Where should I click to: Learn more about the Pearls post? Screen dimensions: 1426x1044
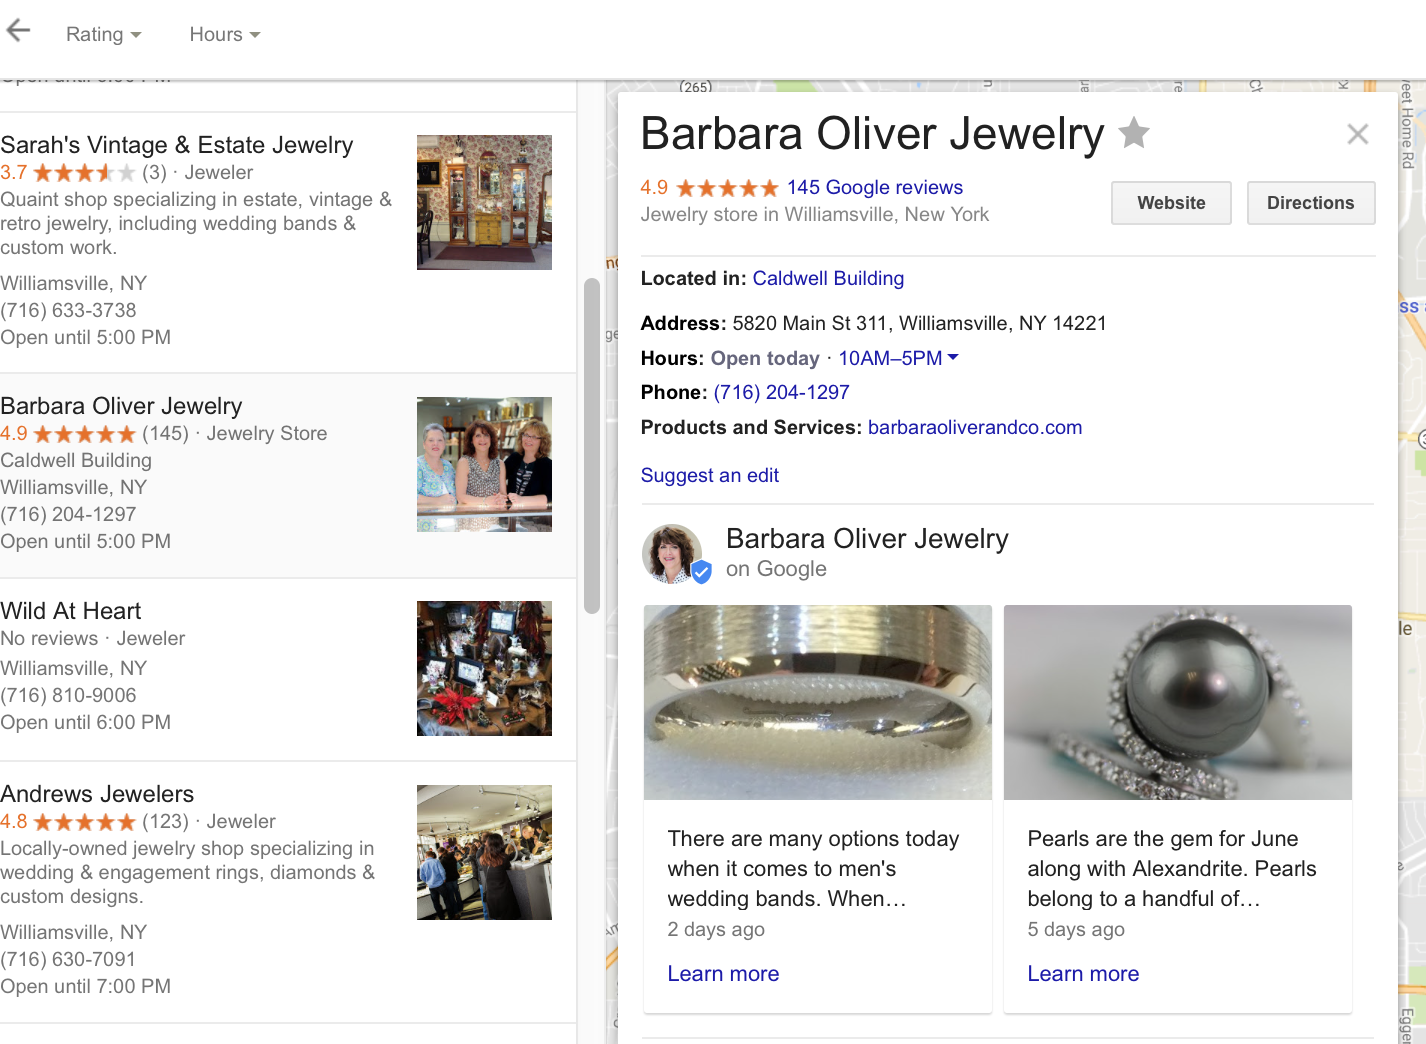[x=1083, y=973]
